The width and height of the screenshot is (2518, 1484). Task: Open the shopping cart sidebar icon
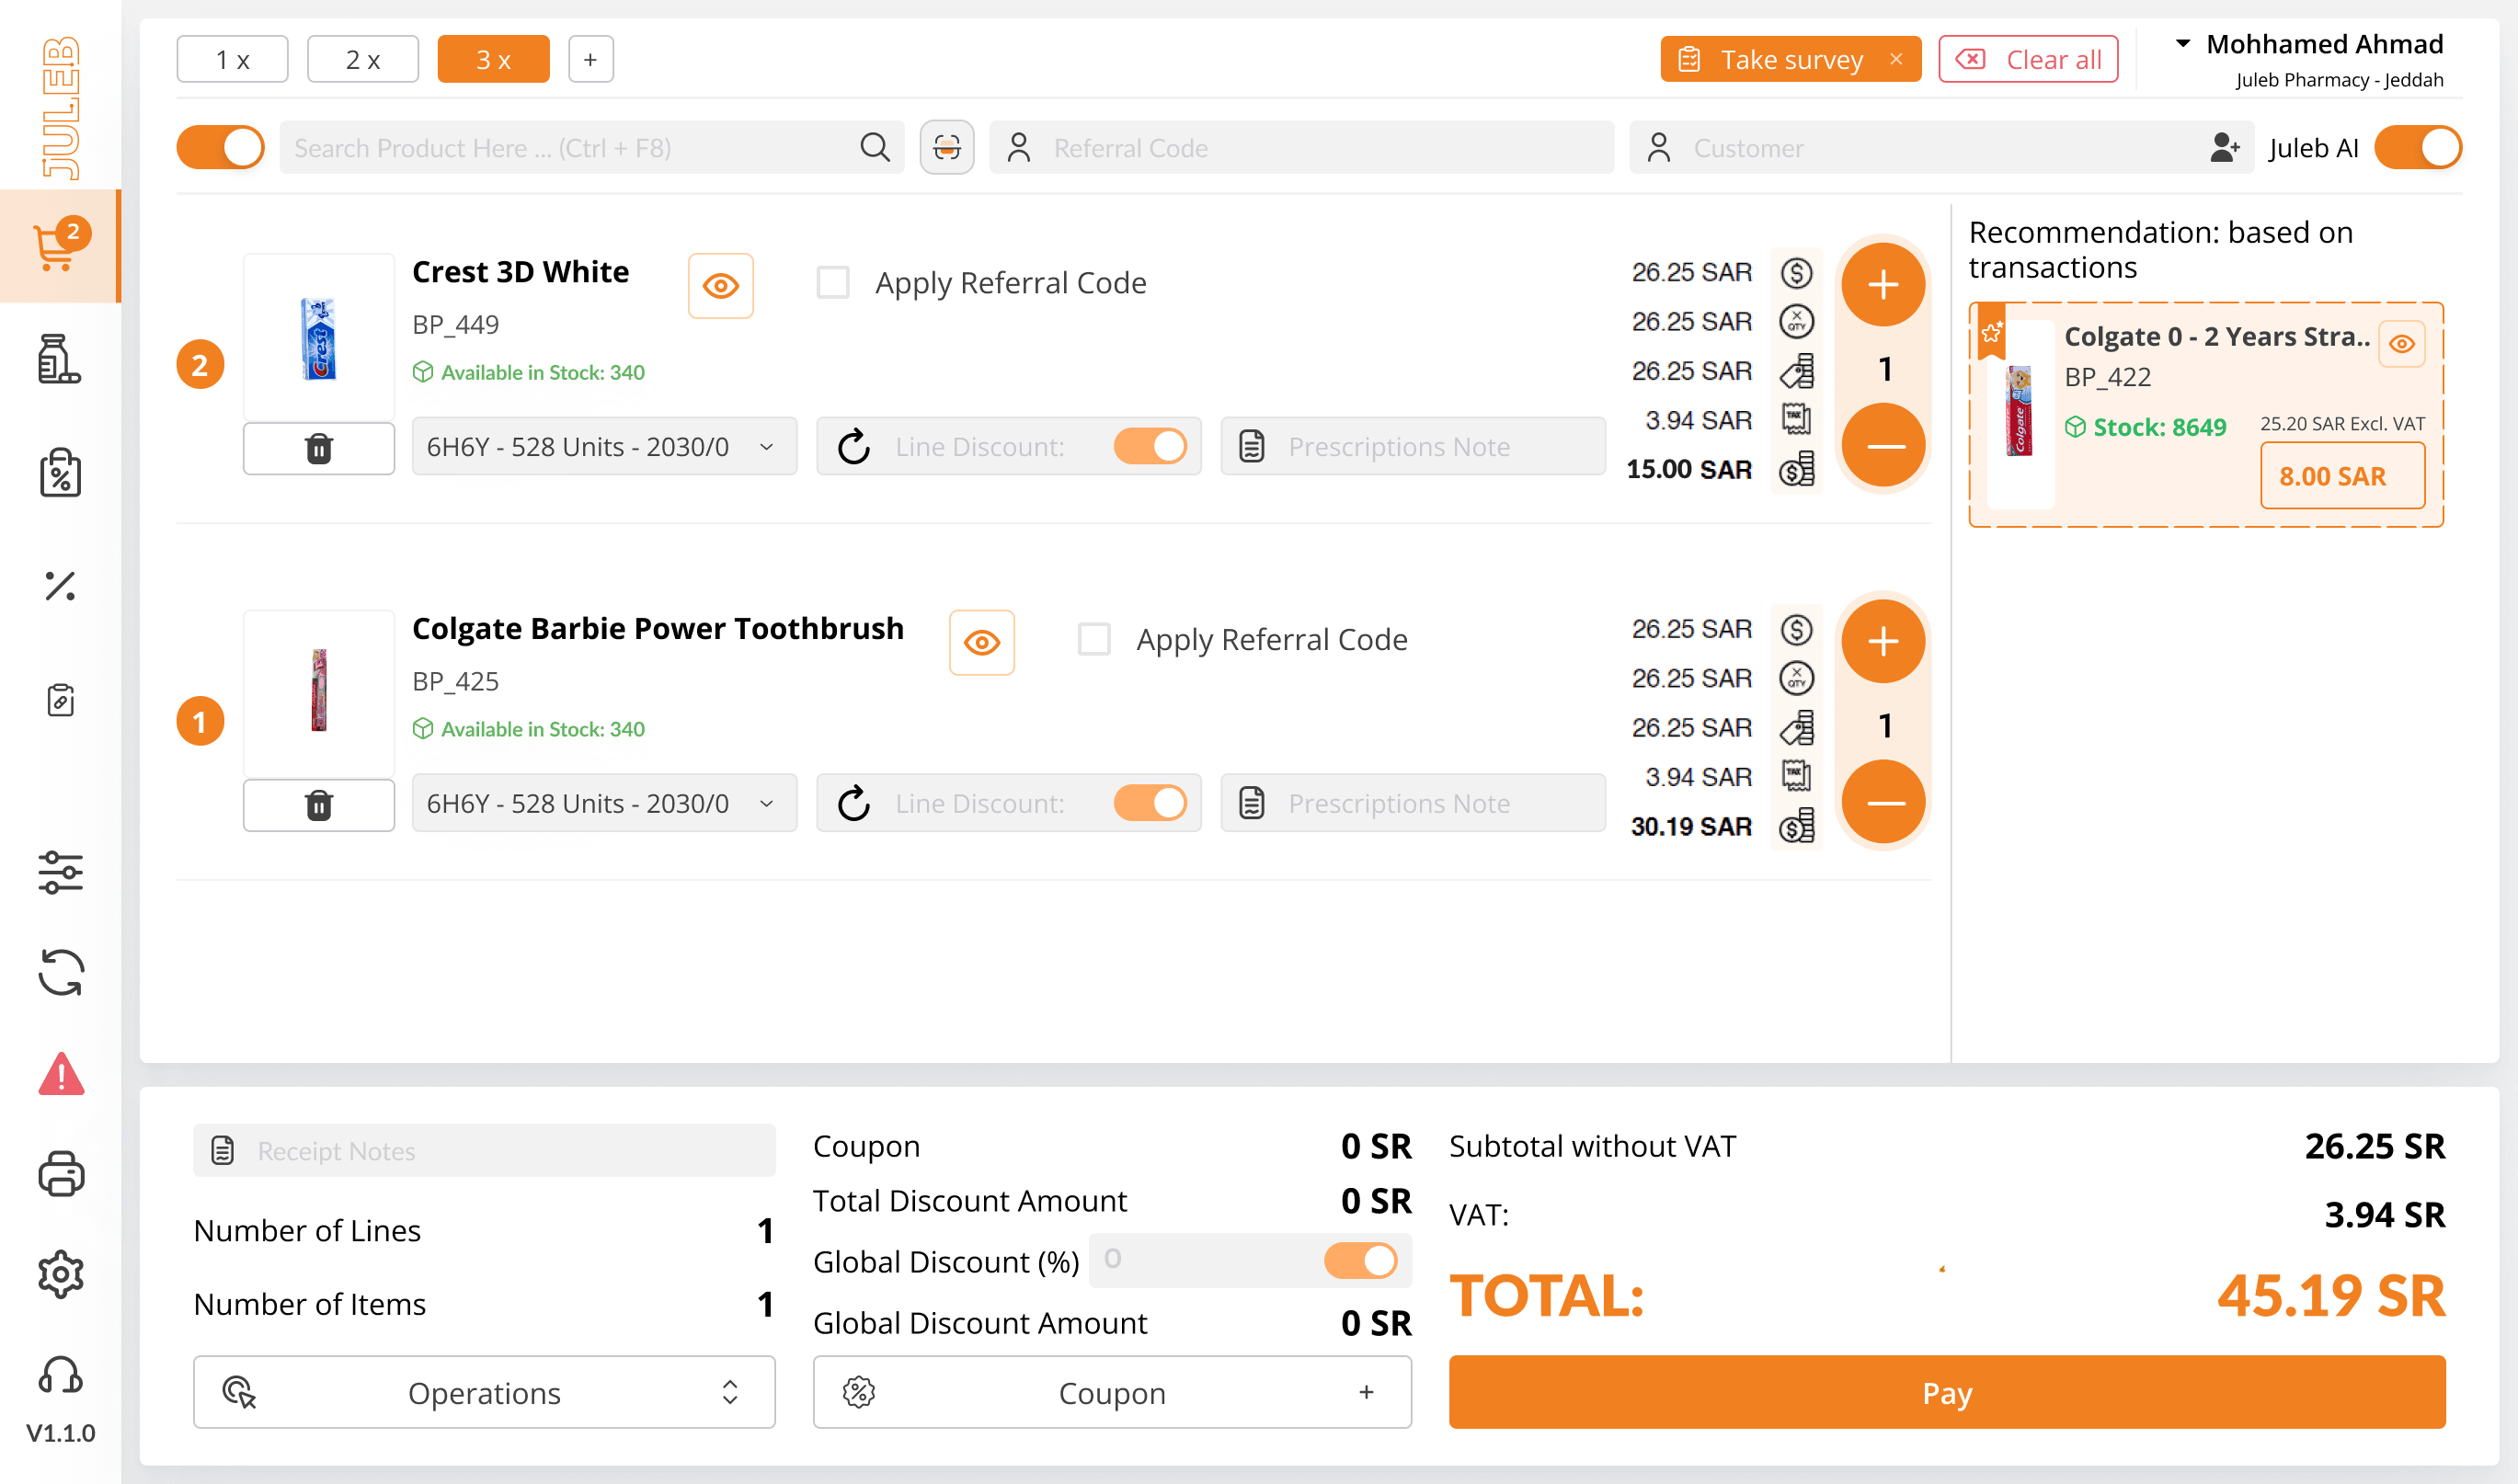60,246
